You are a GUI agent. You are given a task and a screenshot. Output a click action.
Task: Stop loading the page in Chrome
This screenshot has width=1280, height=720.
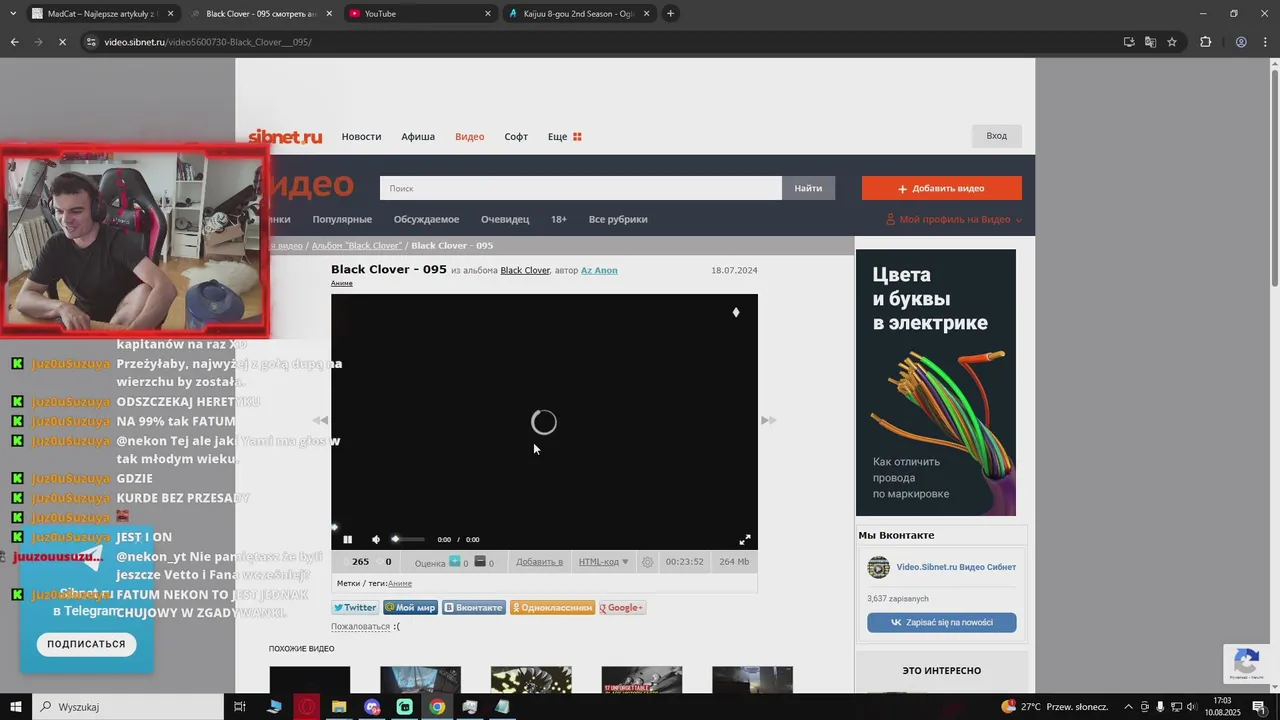61,42
